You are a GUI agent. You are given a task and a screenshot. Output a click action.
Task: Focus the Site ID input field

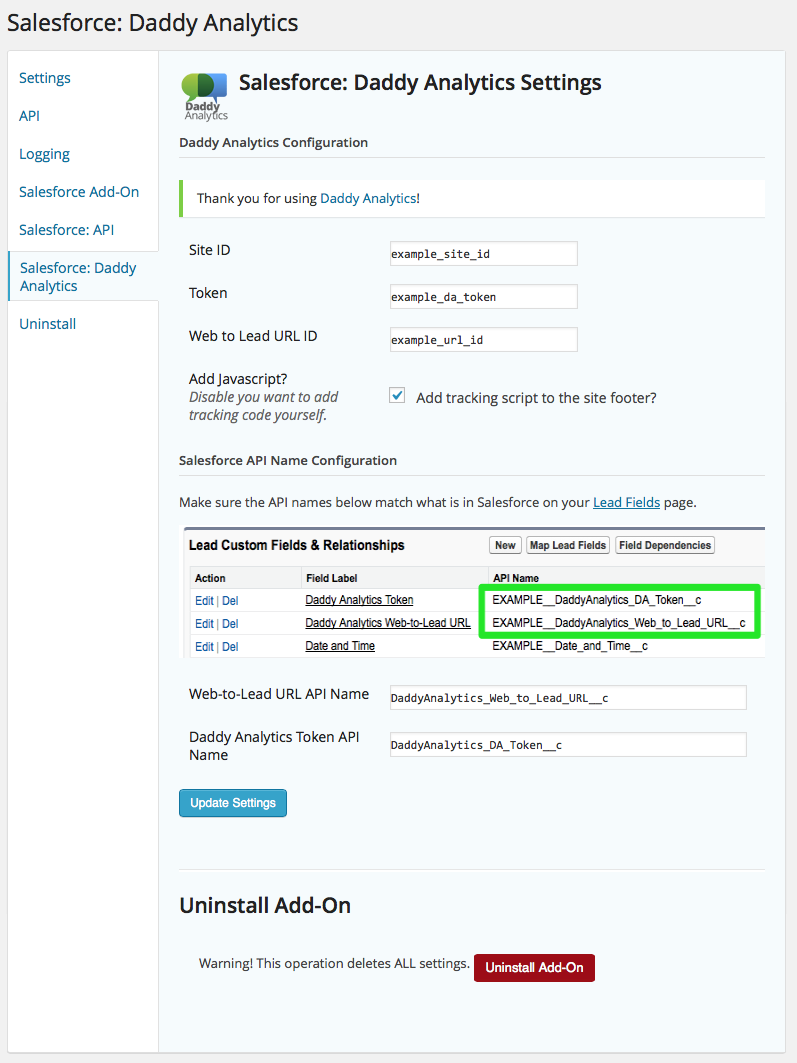tap(483, 254)
